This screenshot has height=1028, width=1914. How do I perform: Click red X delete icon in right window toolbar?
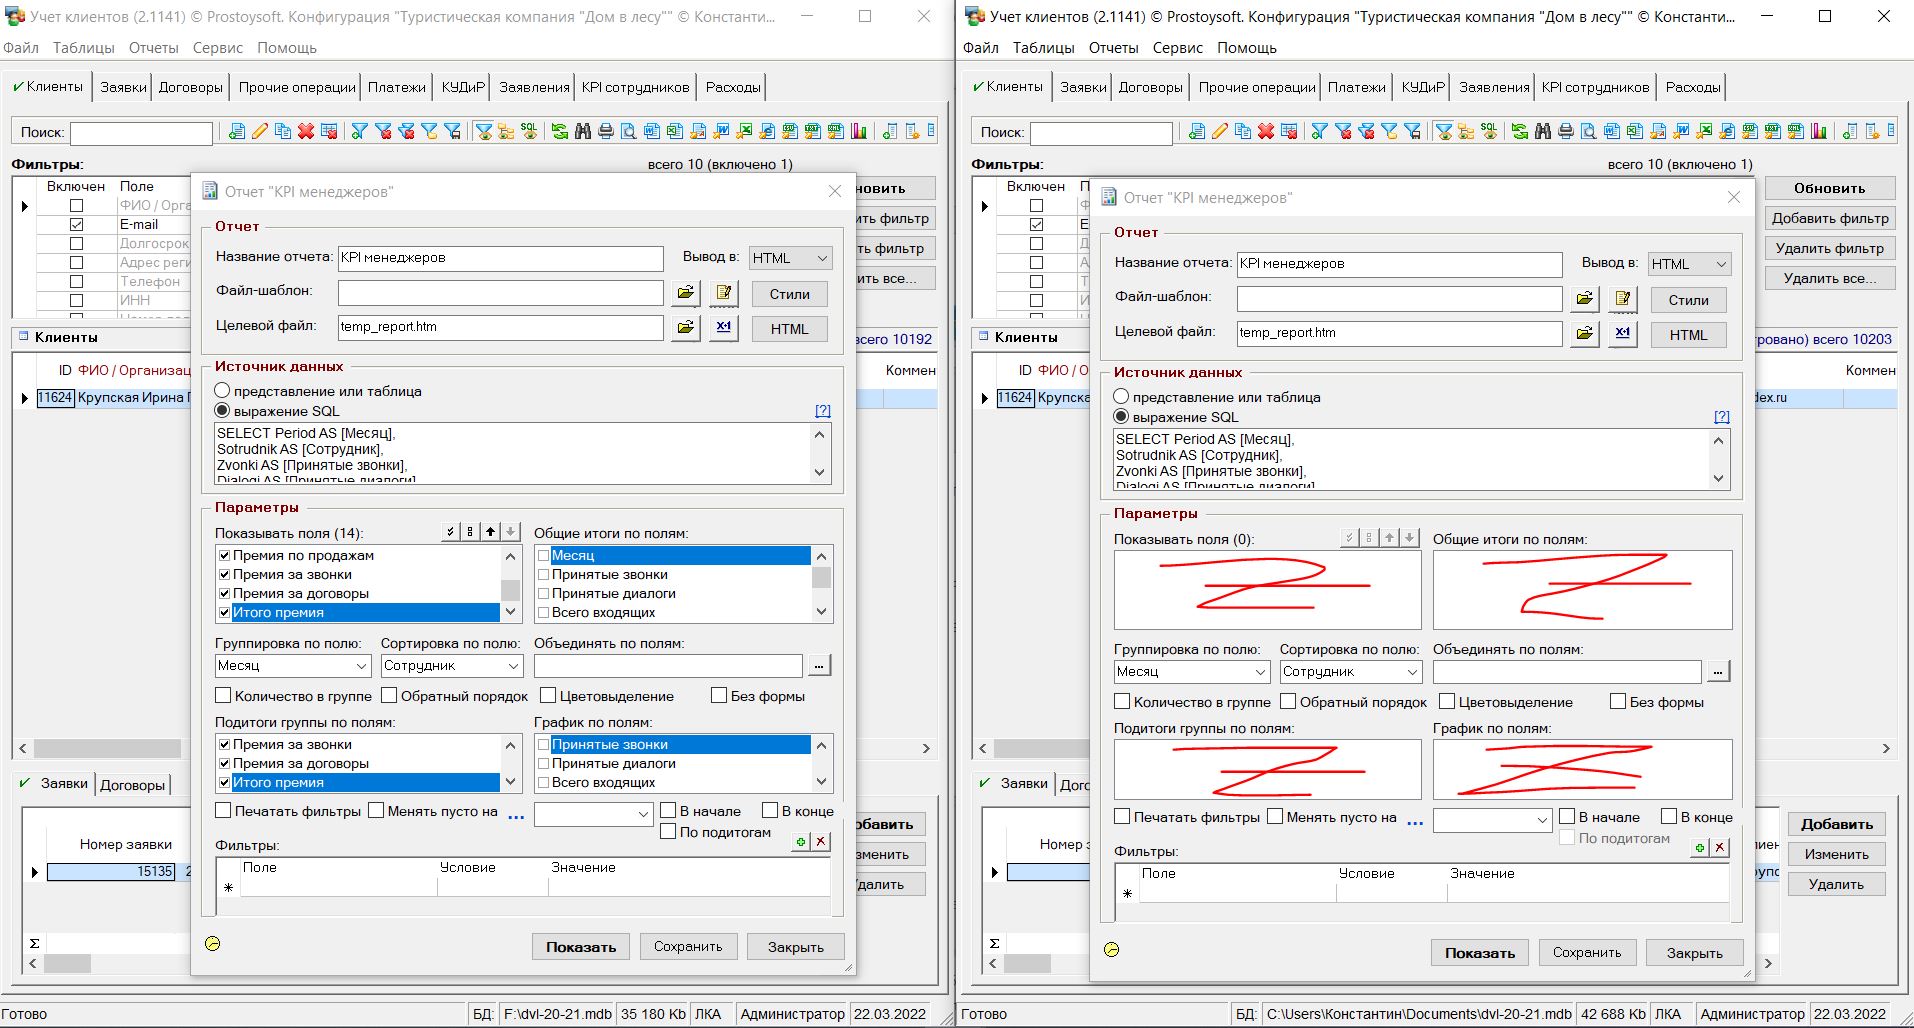1266,131
